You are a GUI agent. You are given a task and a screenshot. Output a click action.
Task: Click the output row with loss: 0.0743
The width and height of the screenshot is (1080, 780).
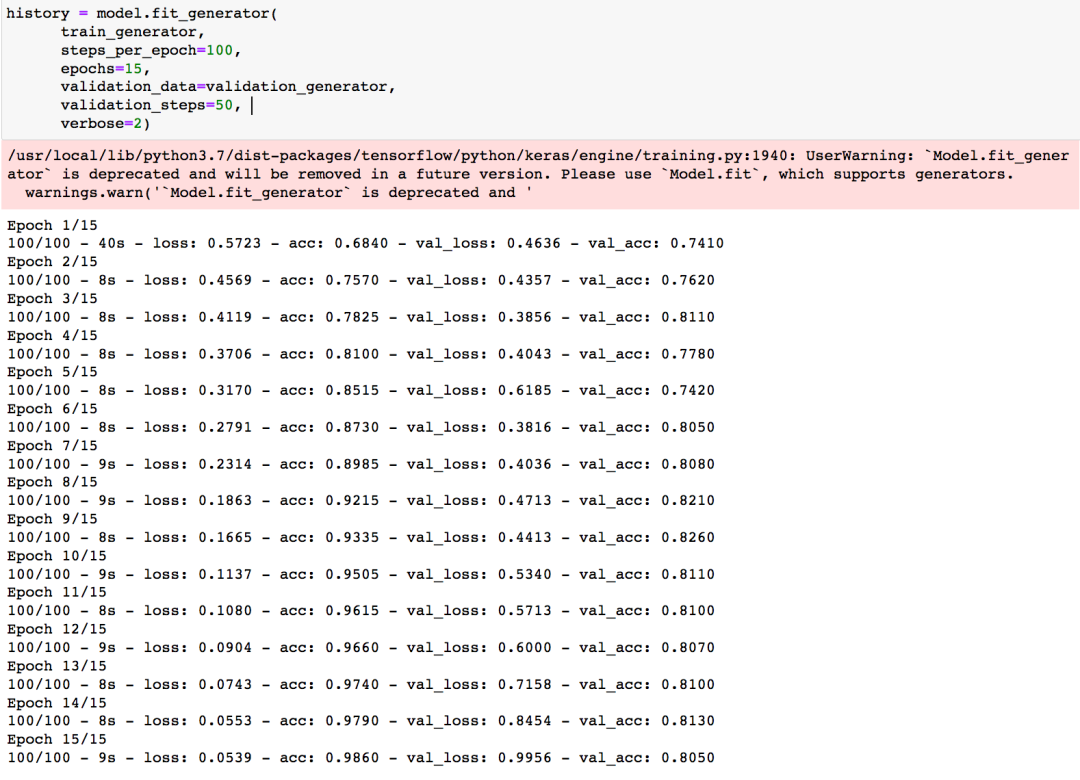361,685
